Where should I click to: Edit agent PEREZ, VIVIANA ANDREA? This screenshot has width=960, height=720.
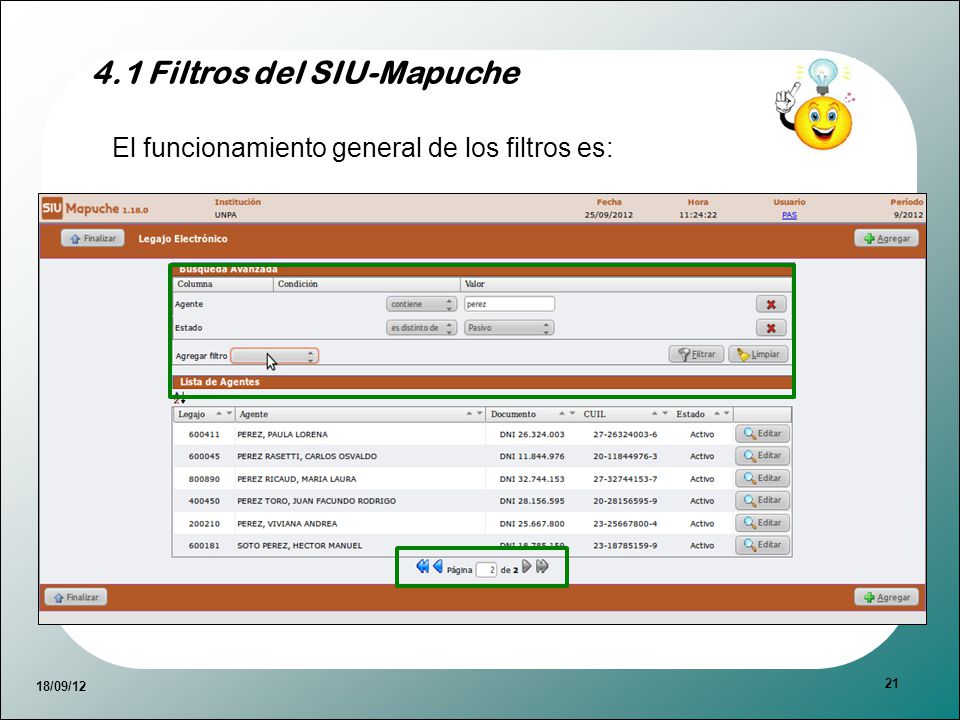(762, 523)
